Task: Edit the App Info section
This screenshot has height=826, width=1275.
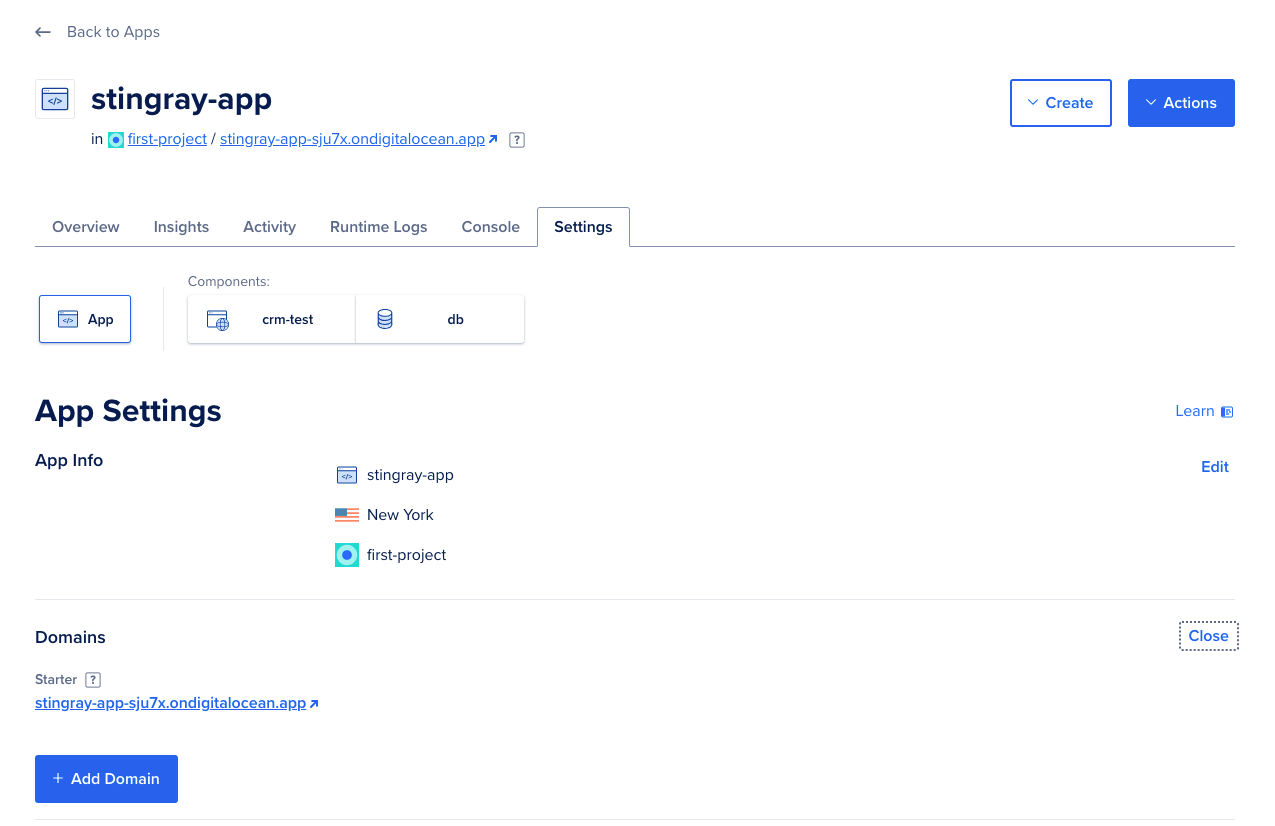Action: (1215, 467)
